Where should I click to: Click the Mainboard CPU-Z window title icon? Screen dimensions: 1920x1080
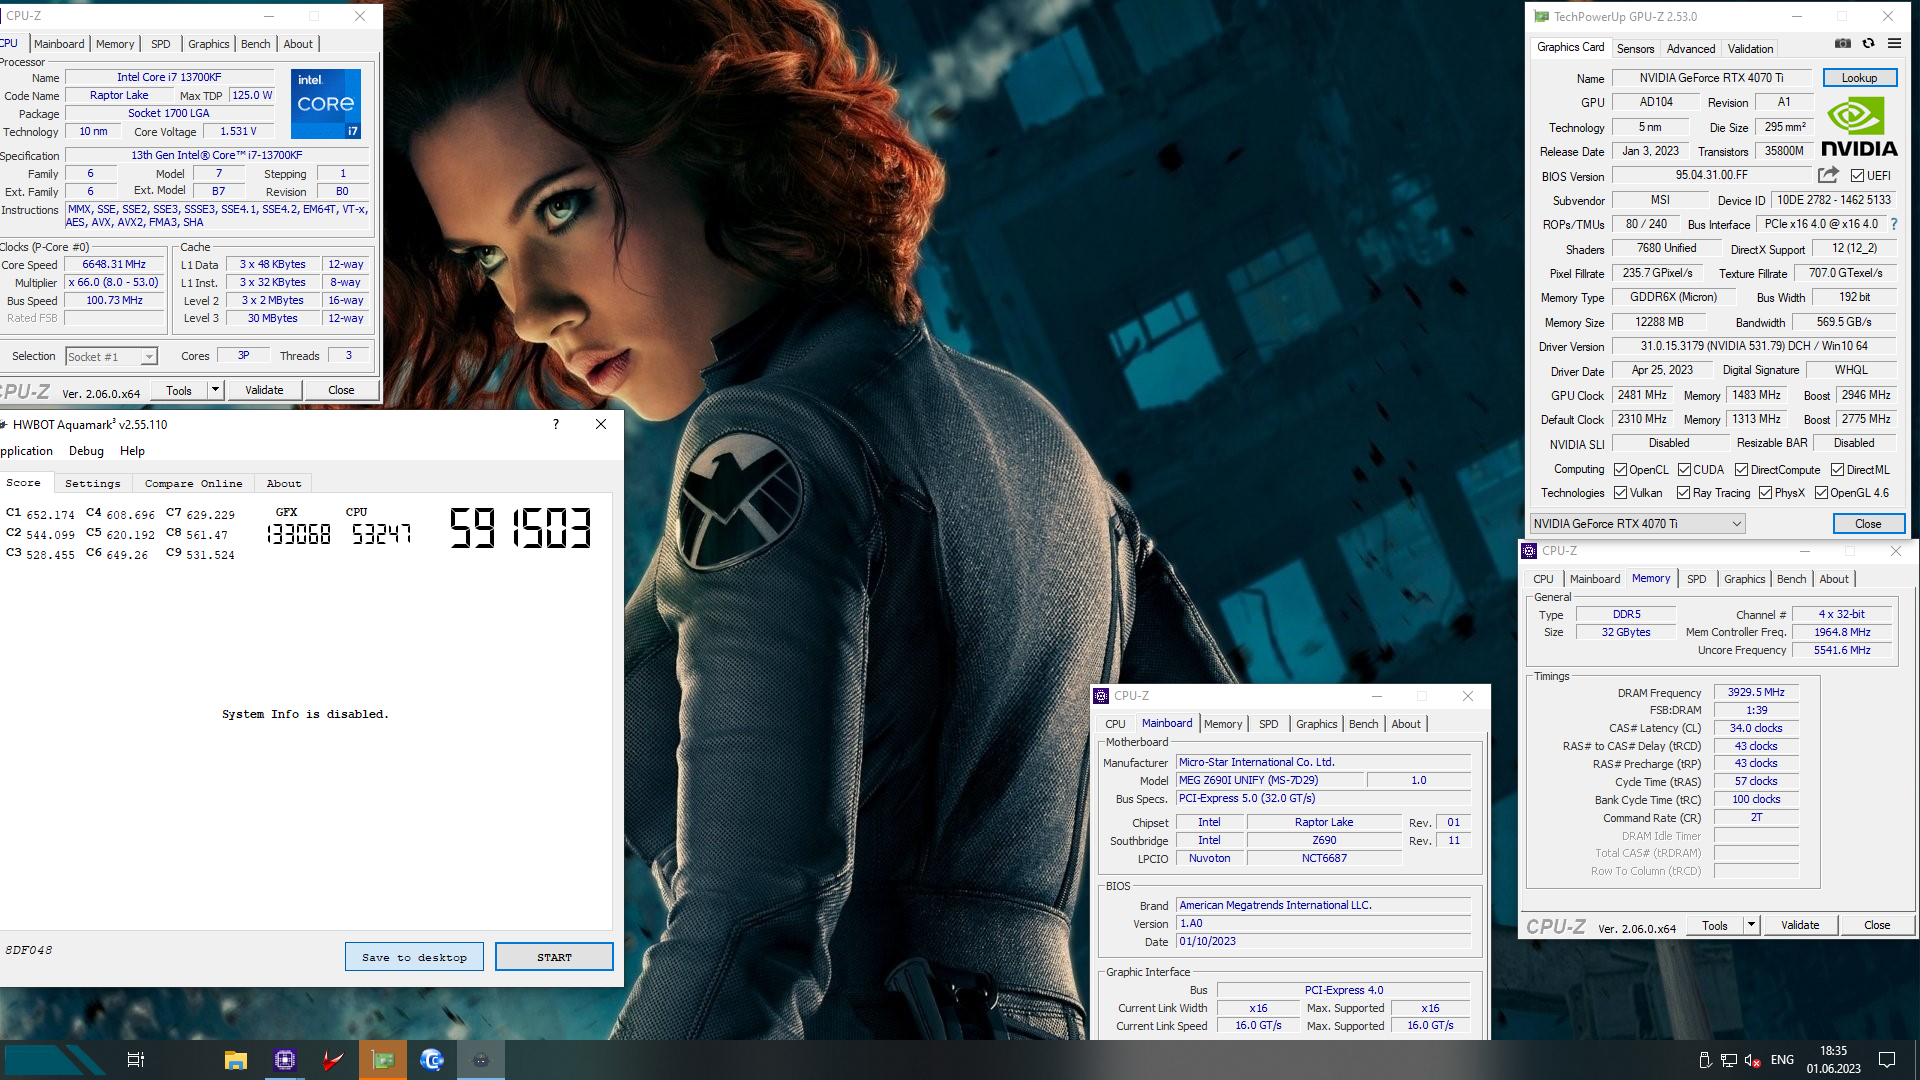[x=1101, y=696]
